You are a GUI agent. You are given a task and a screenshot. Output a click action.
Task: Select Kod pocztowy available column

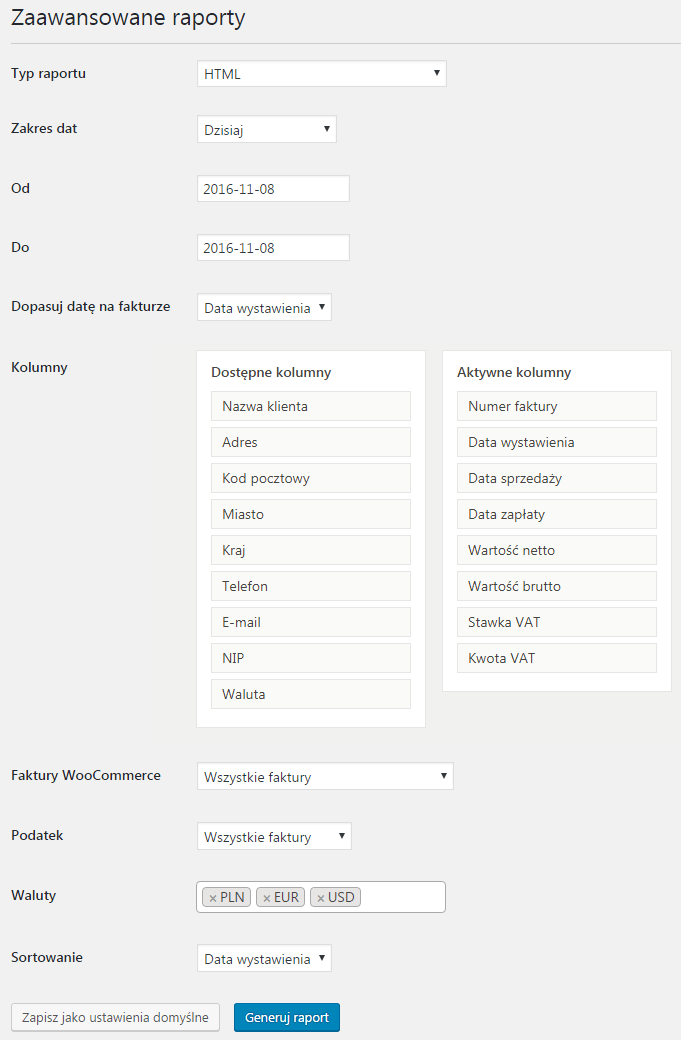pos(311,478)
